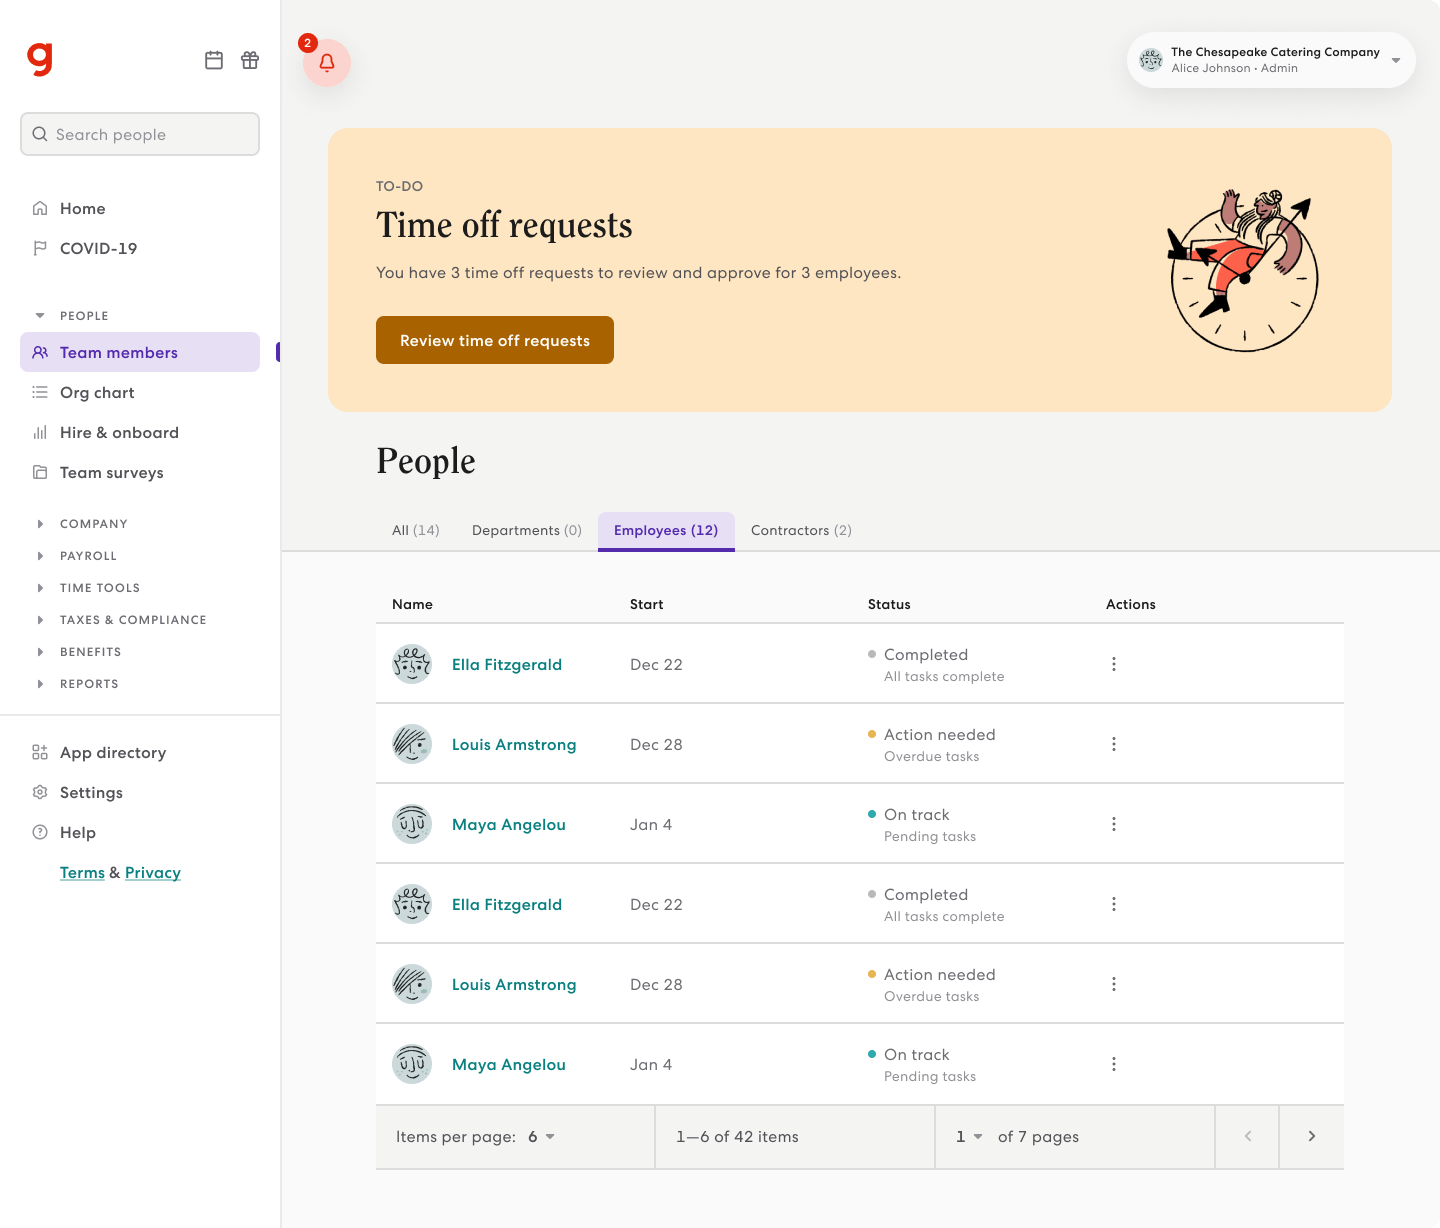Click Review time off requests button
Screen dimensions: 1440x1228
(495, 340)
